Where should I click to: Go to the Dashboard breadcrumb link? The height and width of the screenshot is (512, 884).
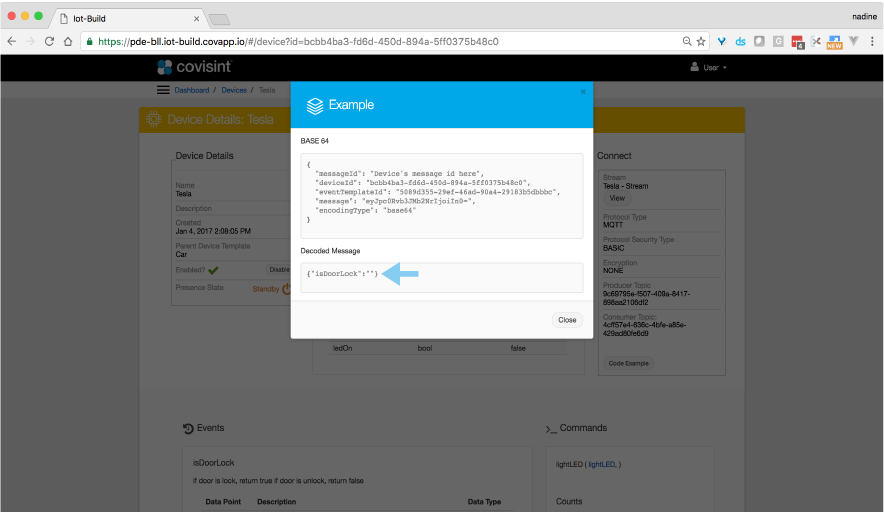[x=192, y=90]
